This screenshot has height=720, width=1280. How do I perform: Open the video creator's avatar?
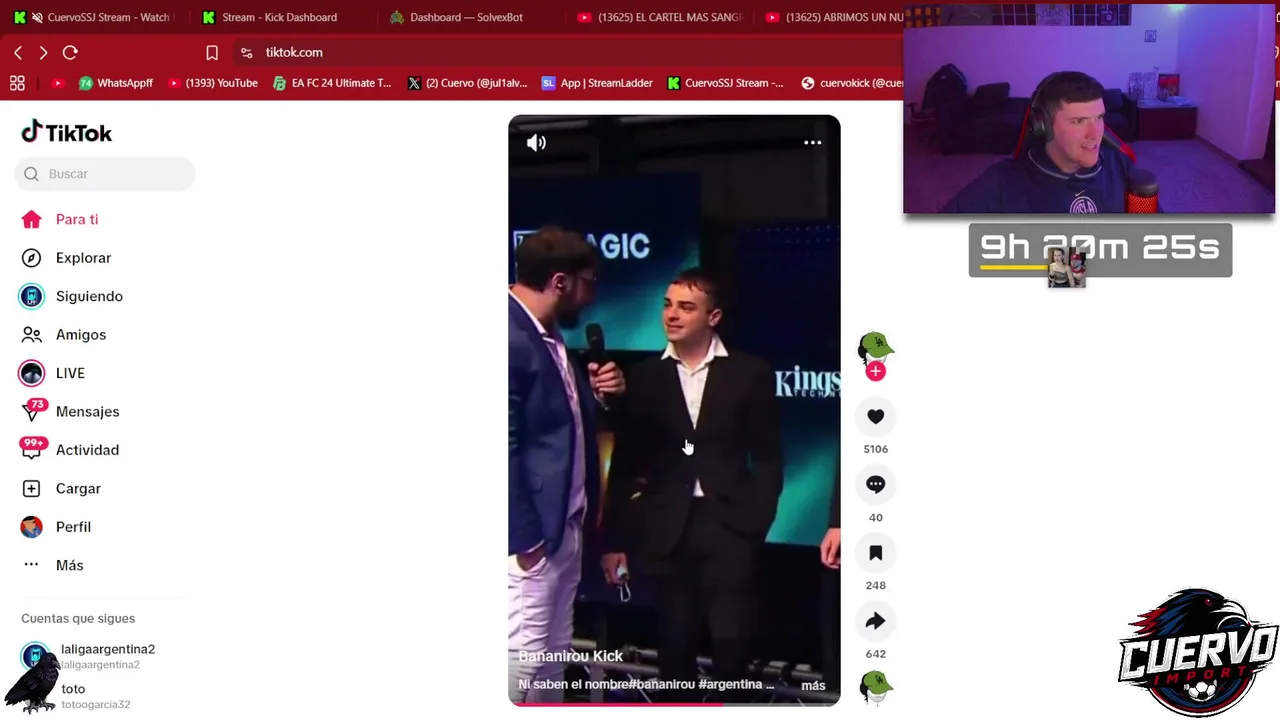point(875,348)
